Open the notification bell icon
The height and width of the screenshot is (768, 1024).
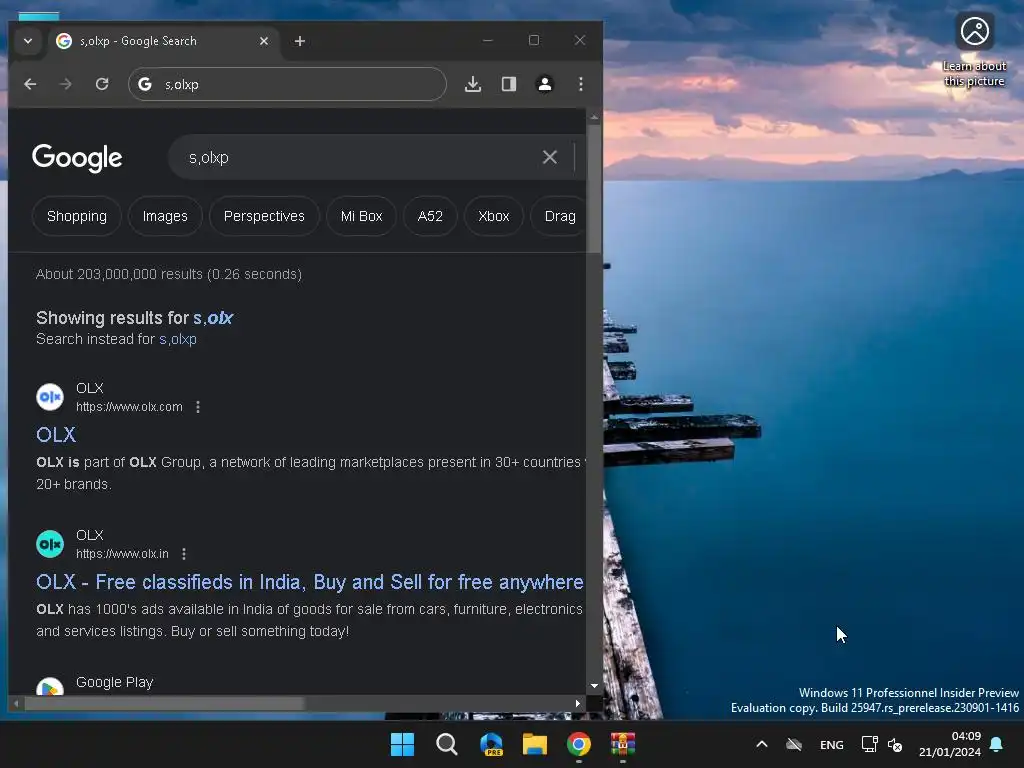(997, 744)
